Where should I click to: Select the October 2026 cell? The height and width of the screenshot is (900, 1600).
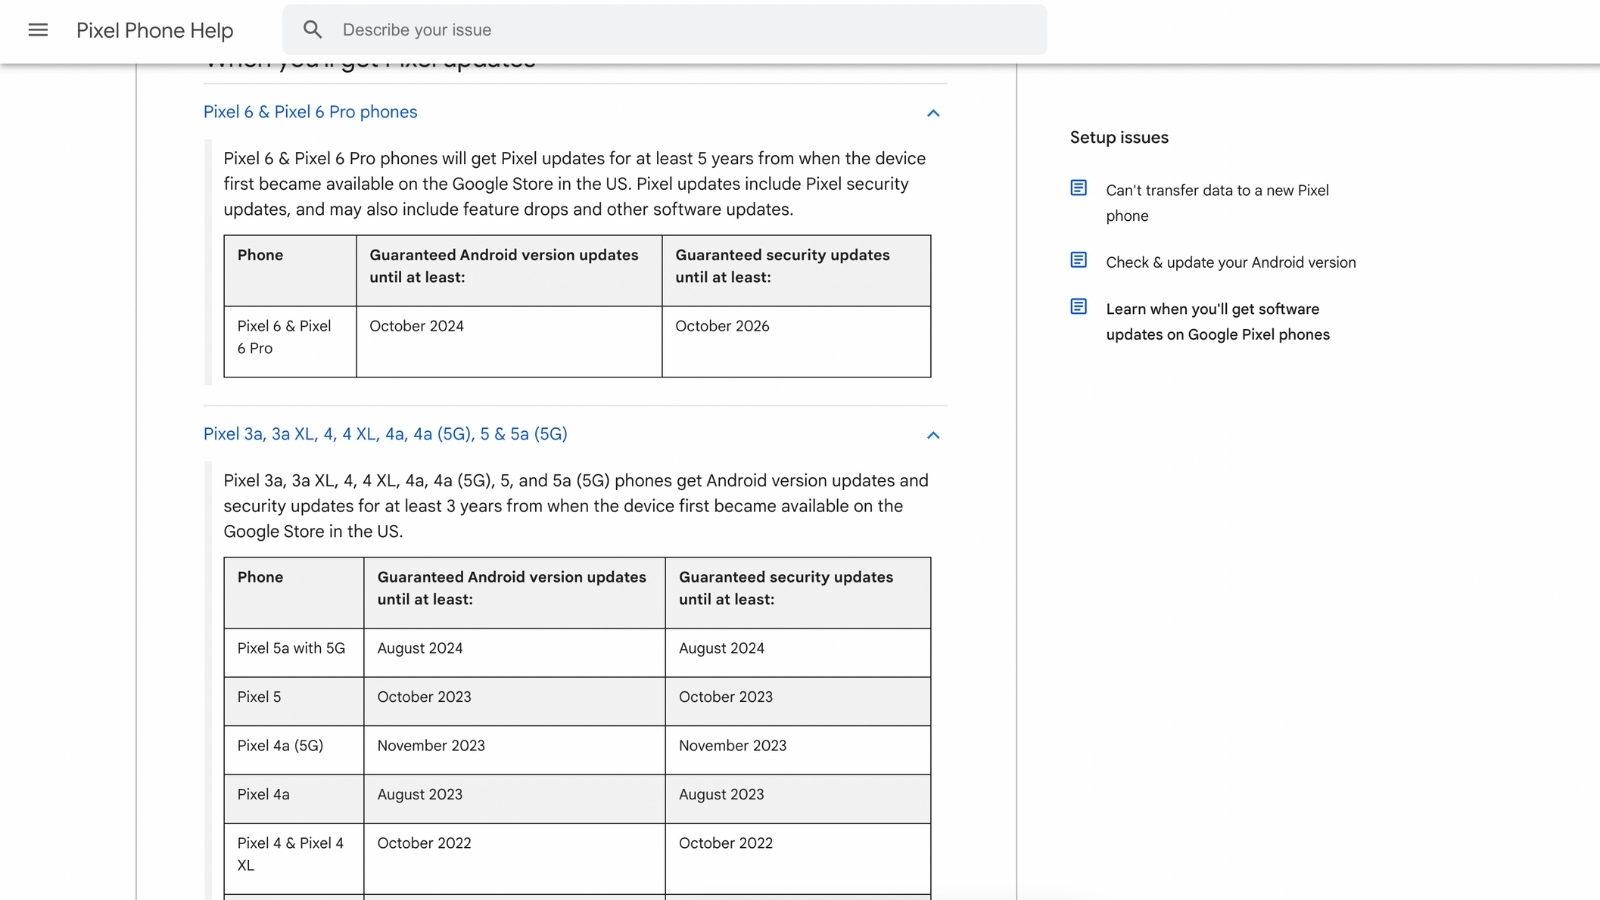point(796,341)
